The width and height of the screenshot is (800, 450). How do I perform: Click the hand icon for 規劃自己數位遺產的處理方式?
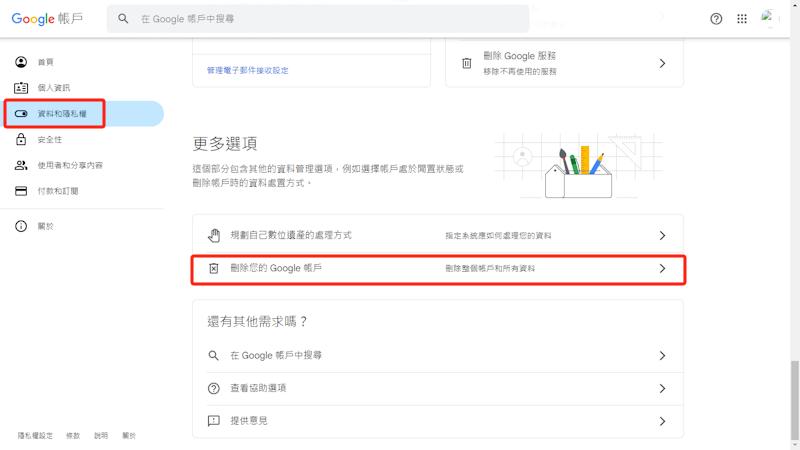point(214,235)
